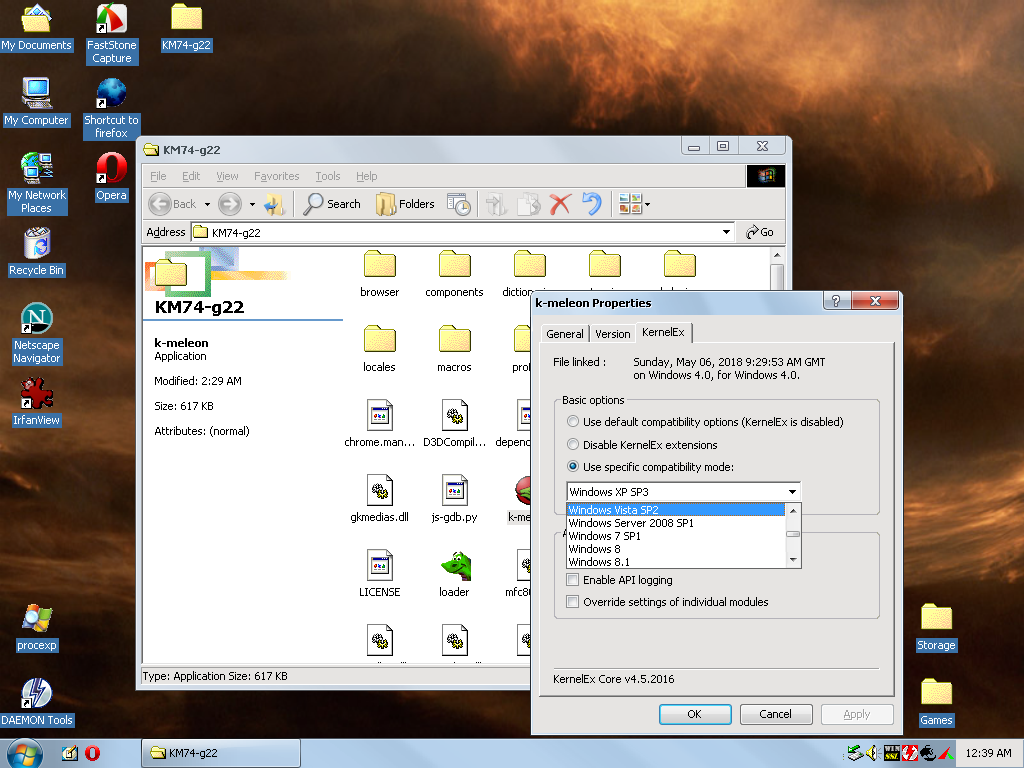The height and width of the screenshot is (768, 1024).
Task: Click the Undo arrow toolbar icon
Action: [591, 203]
